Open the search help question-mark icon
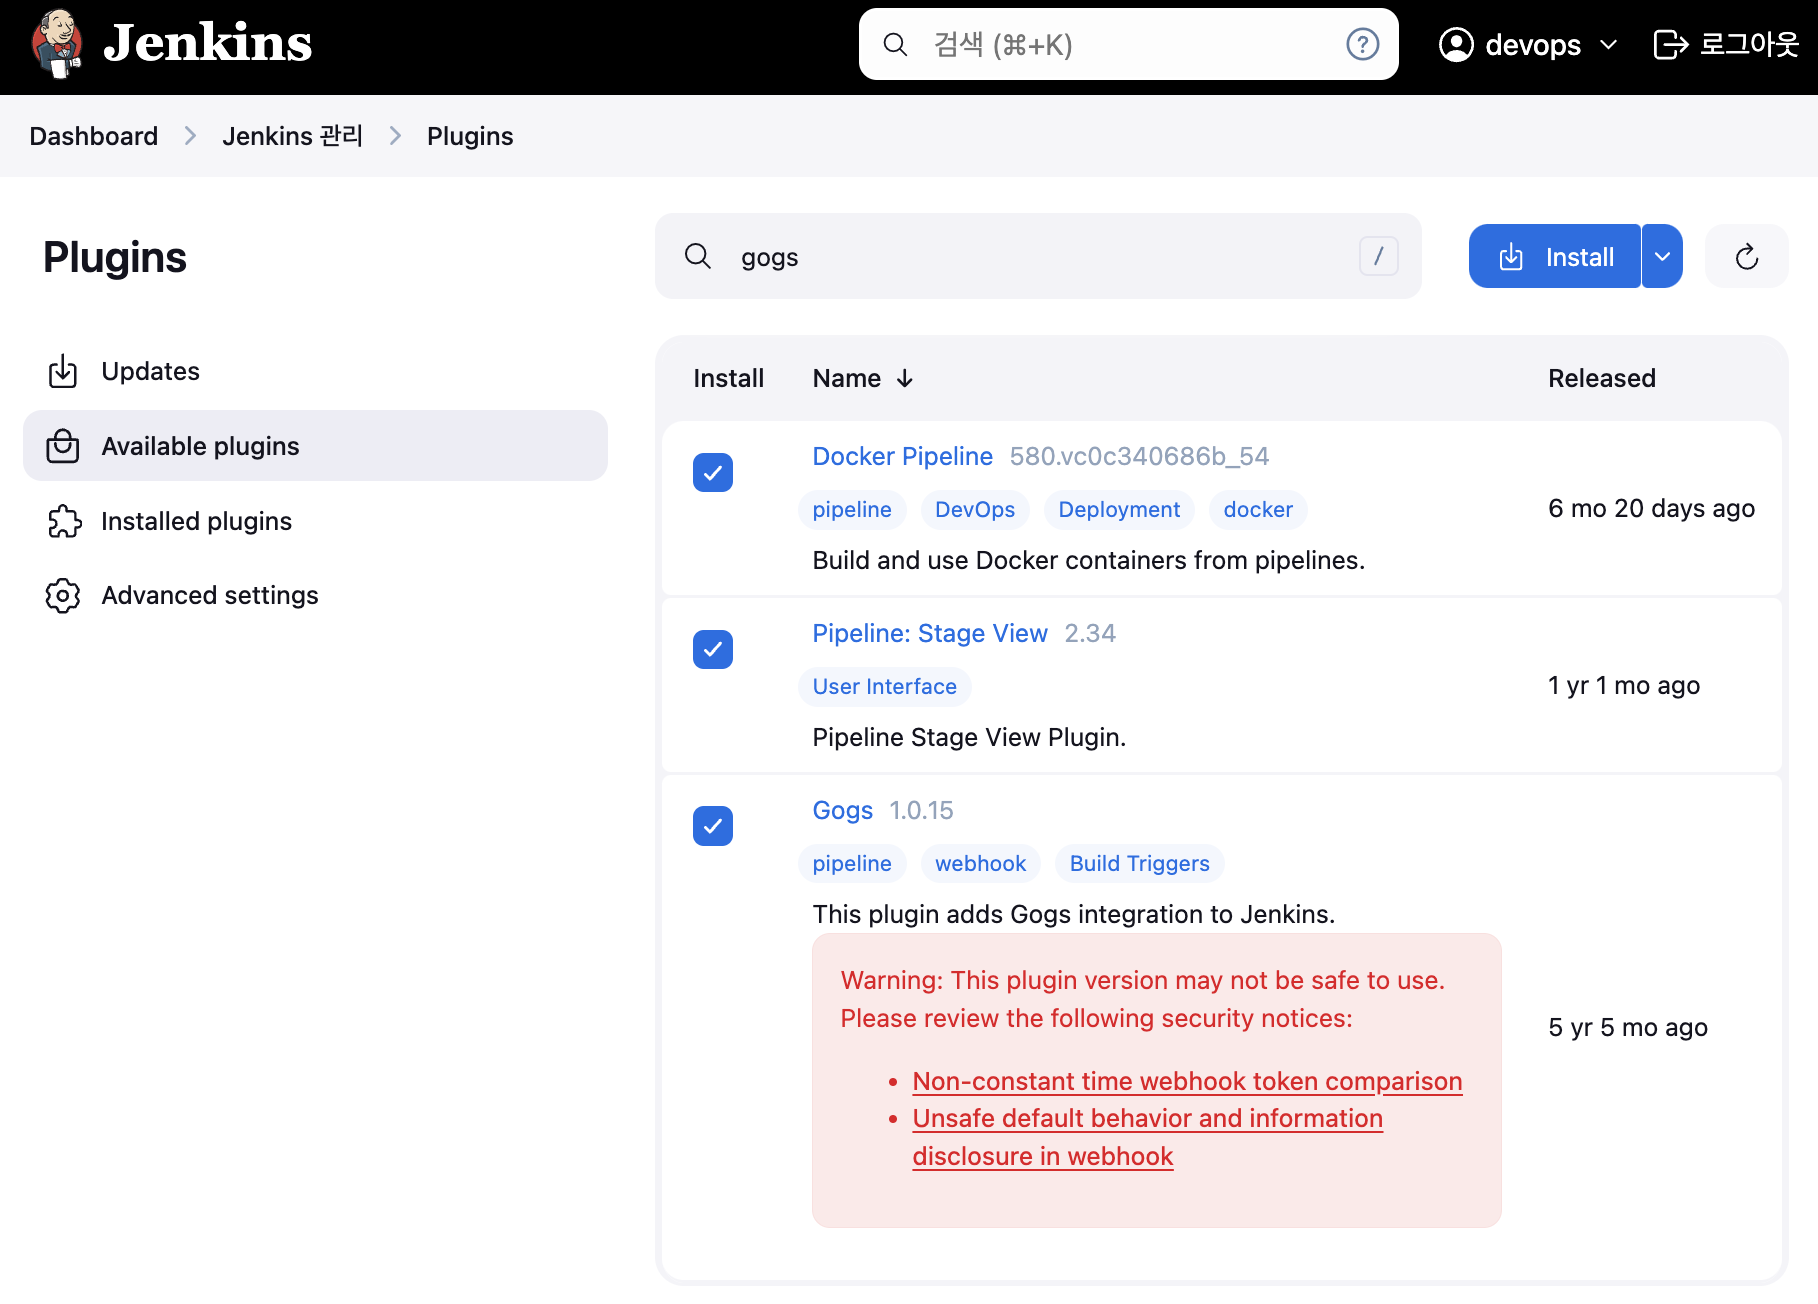Screen dimensions: 1818x1304 1362,45
